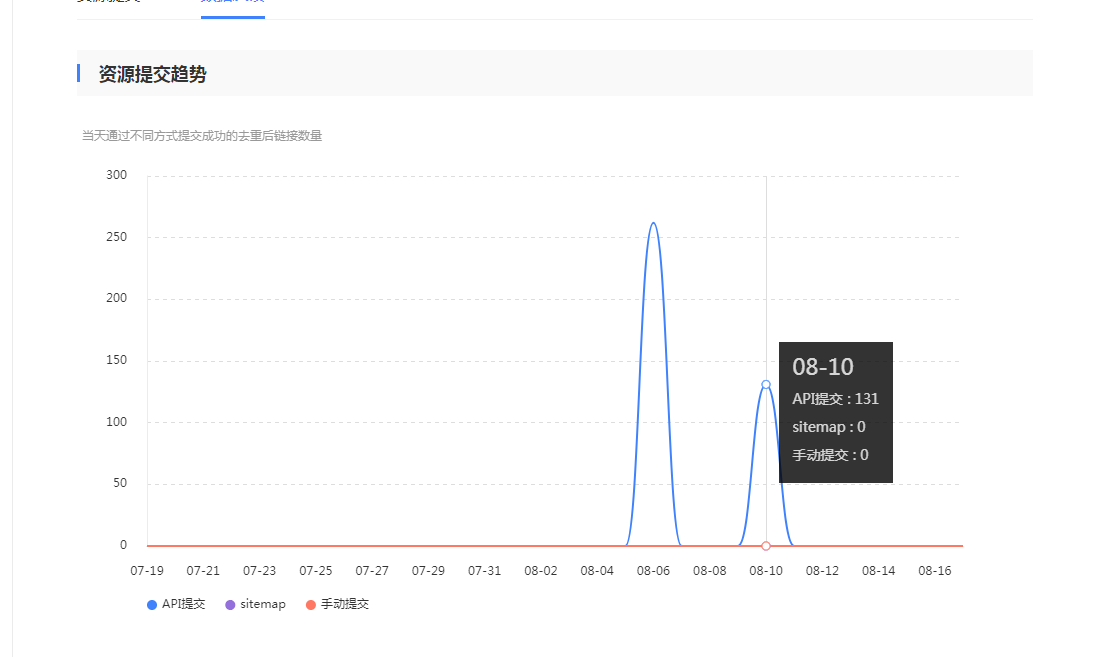Click the tooltip line API提交 : 131
Screen dimensions: 1100x657
click(835, 398)
